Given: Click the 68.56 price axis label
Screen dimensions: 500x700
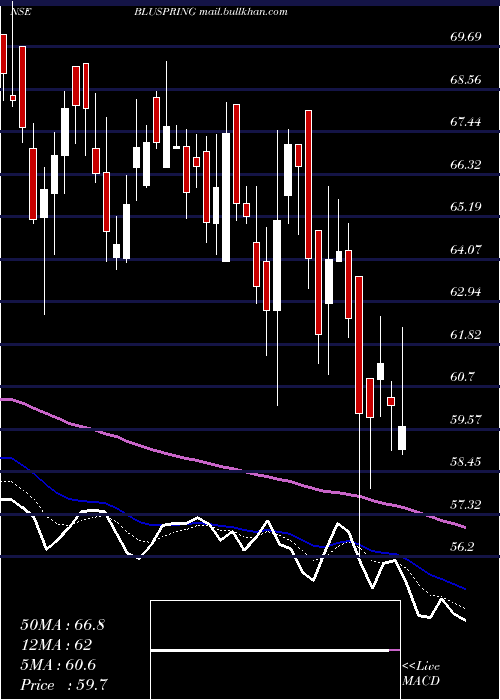Looking at the screenshot, I should (465, 80).
